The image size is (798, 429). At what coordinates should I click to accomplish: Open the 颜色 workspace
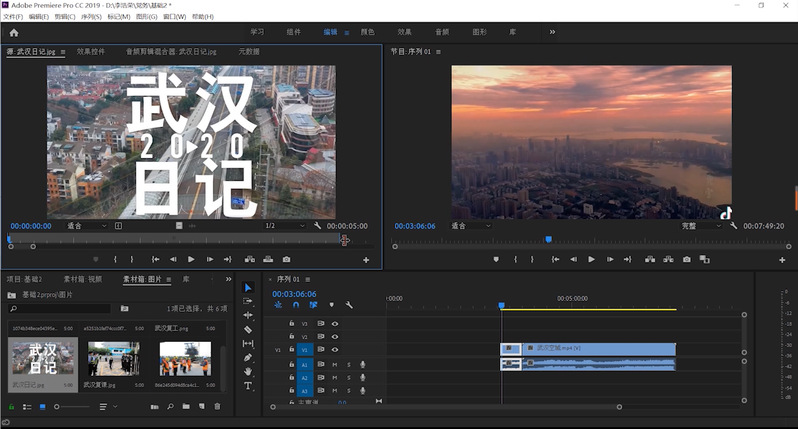367,32
